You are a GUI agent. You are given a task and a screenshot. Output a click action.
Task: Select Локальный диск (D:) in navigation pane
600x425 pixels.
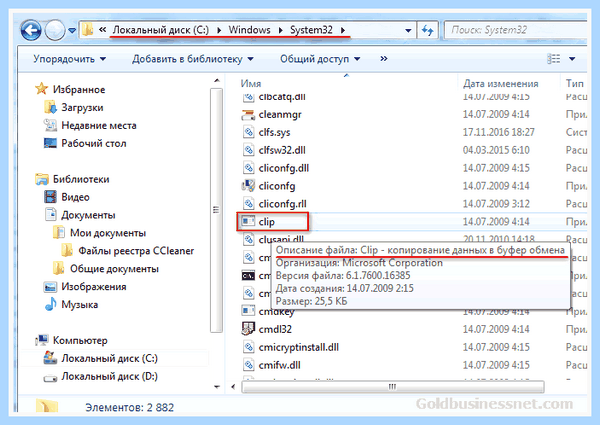click(x=109, y=376)
